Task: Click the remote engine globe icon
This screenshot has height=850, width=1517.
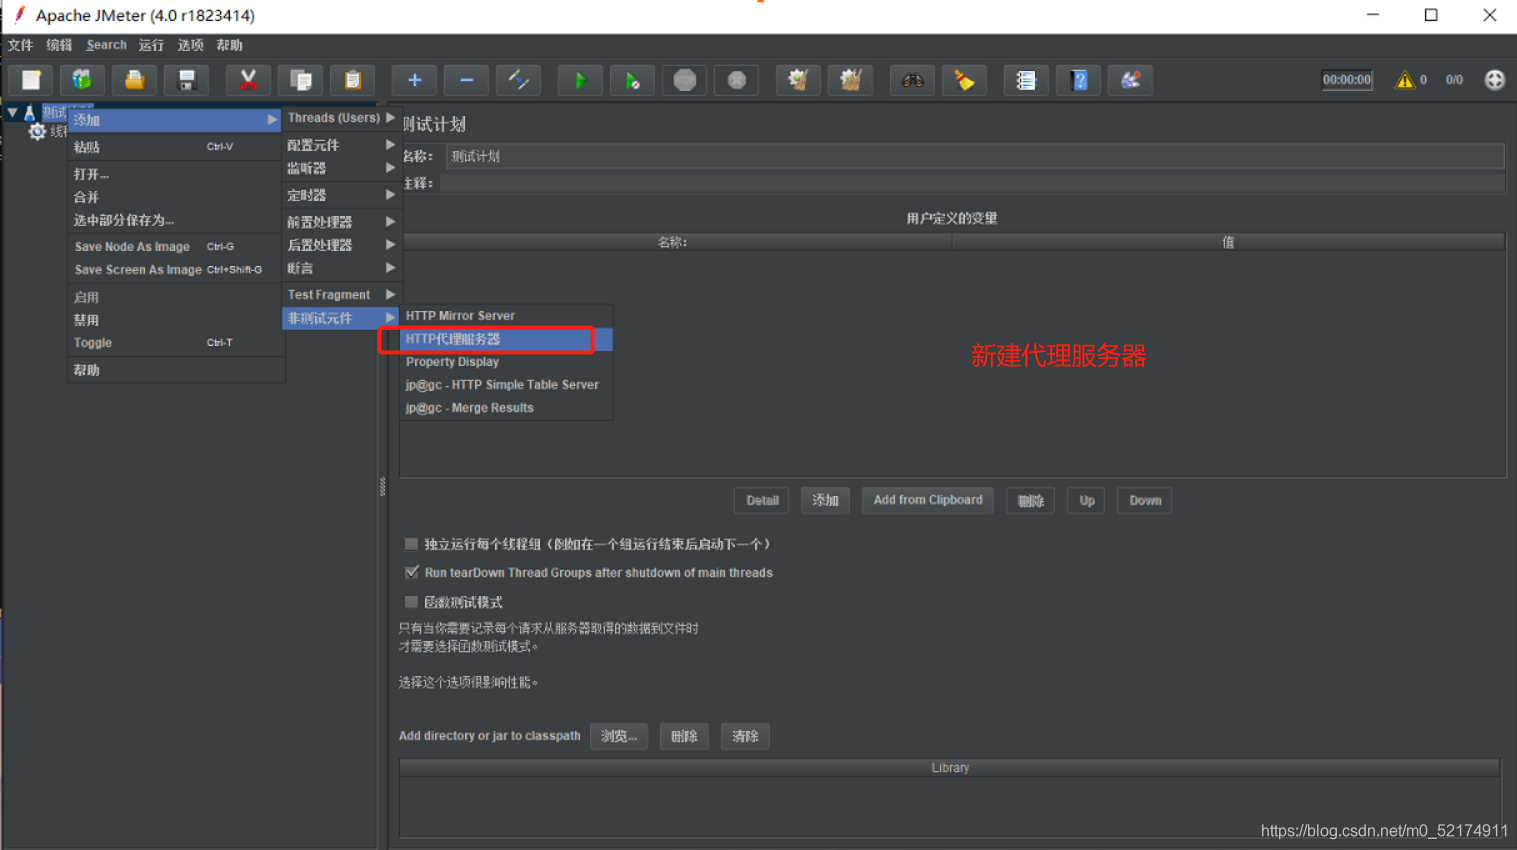Action: coord(1494,80)
